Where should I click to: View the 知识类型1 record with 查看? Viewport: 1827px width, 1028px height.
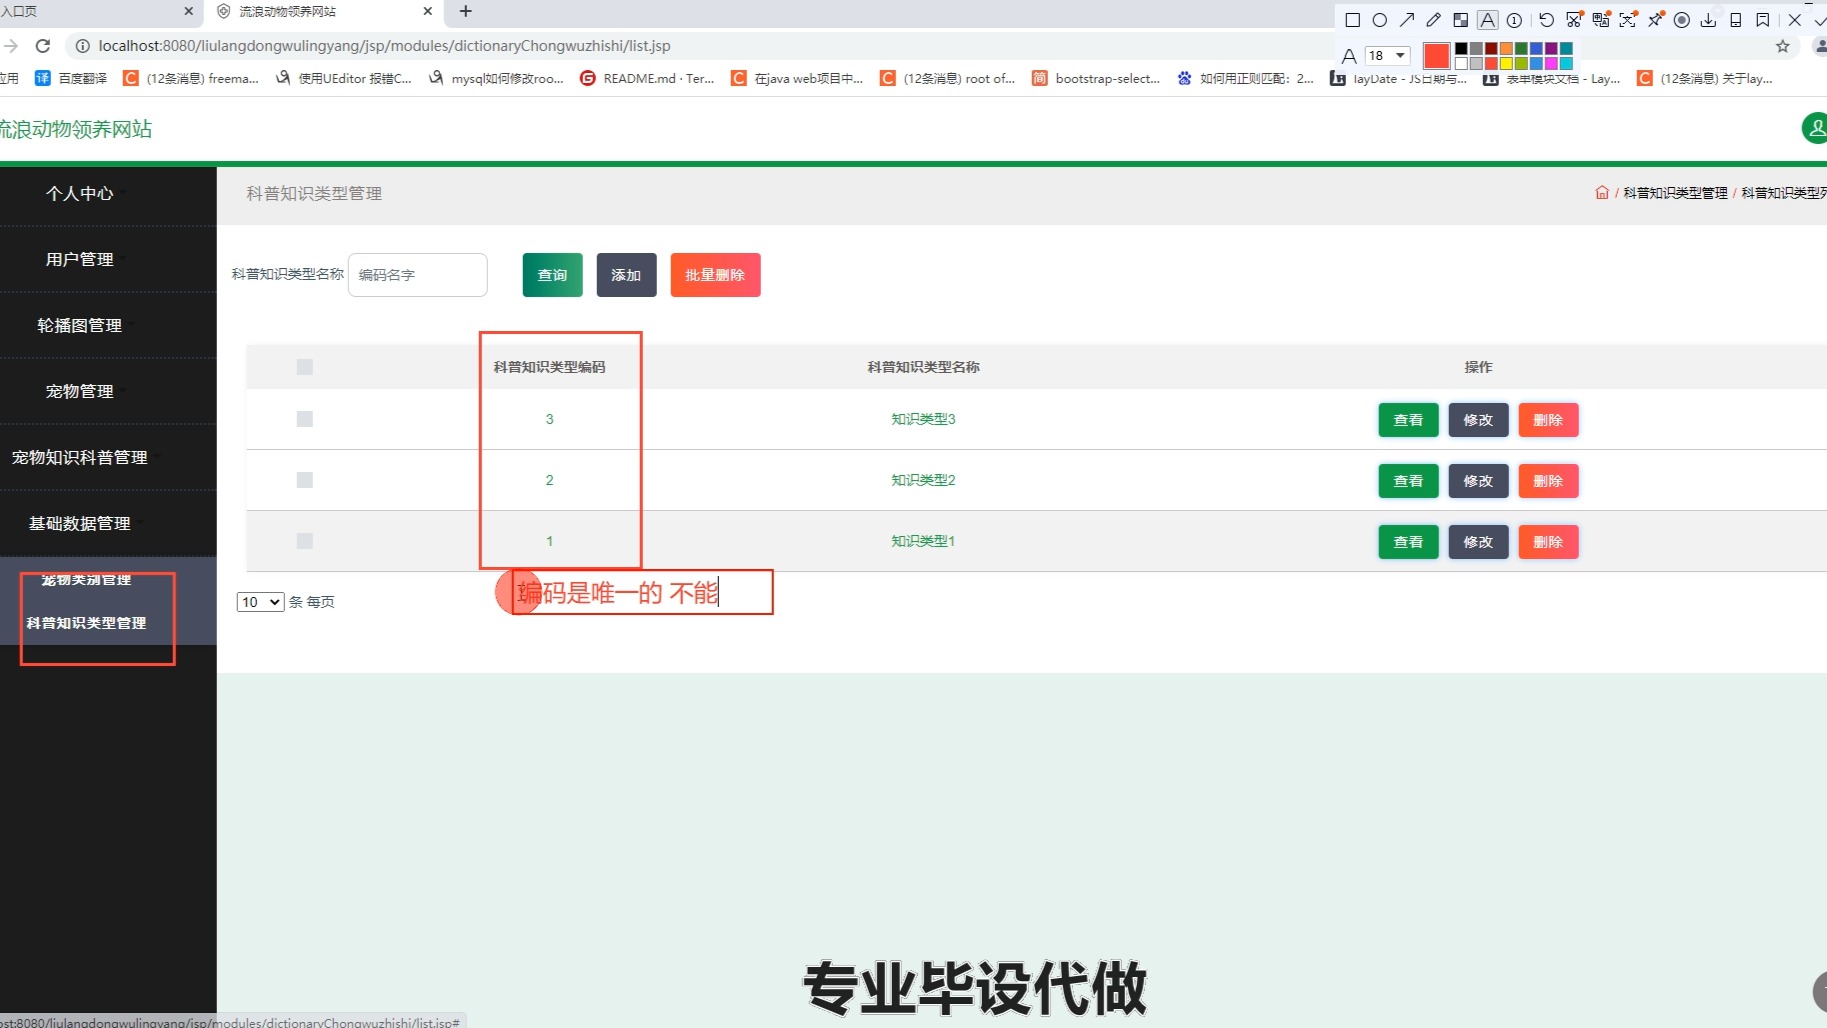[1408, 542]
